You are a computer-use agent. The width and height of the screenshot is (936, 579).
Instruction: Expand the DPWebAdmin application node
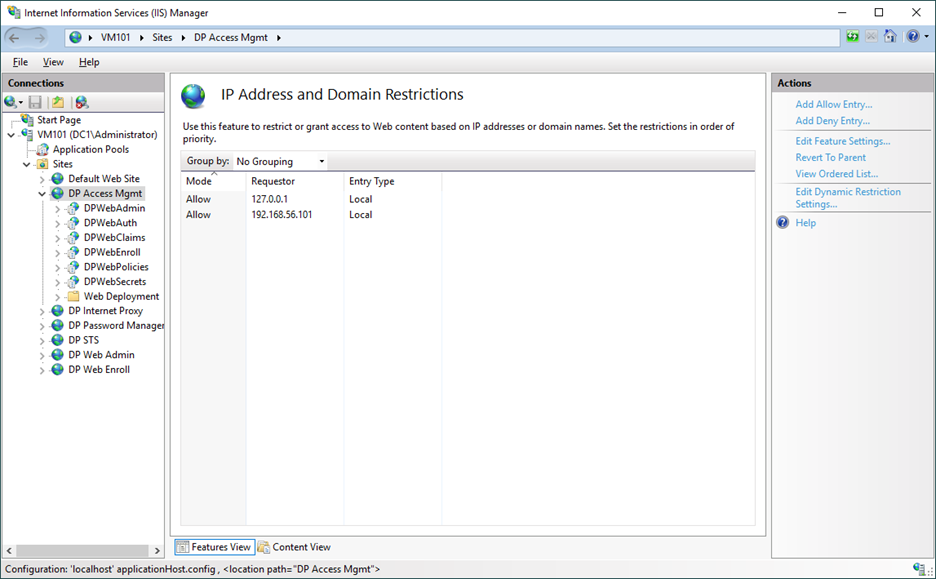[57, 209]
